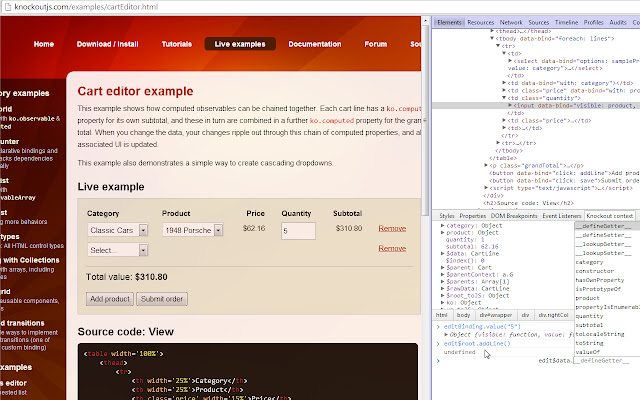Click the Quantity input field
Image resolution: width=640 pixels, height=400 pixels.
point(298,230)
